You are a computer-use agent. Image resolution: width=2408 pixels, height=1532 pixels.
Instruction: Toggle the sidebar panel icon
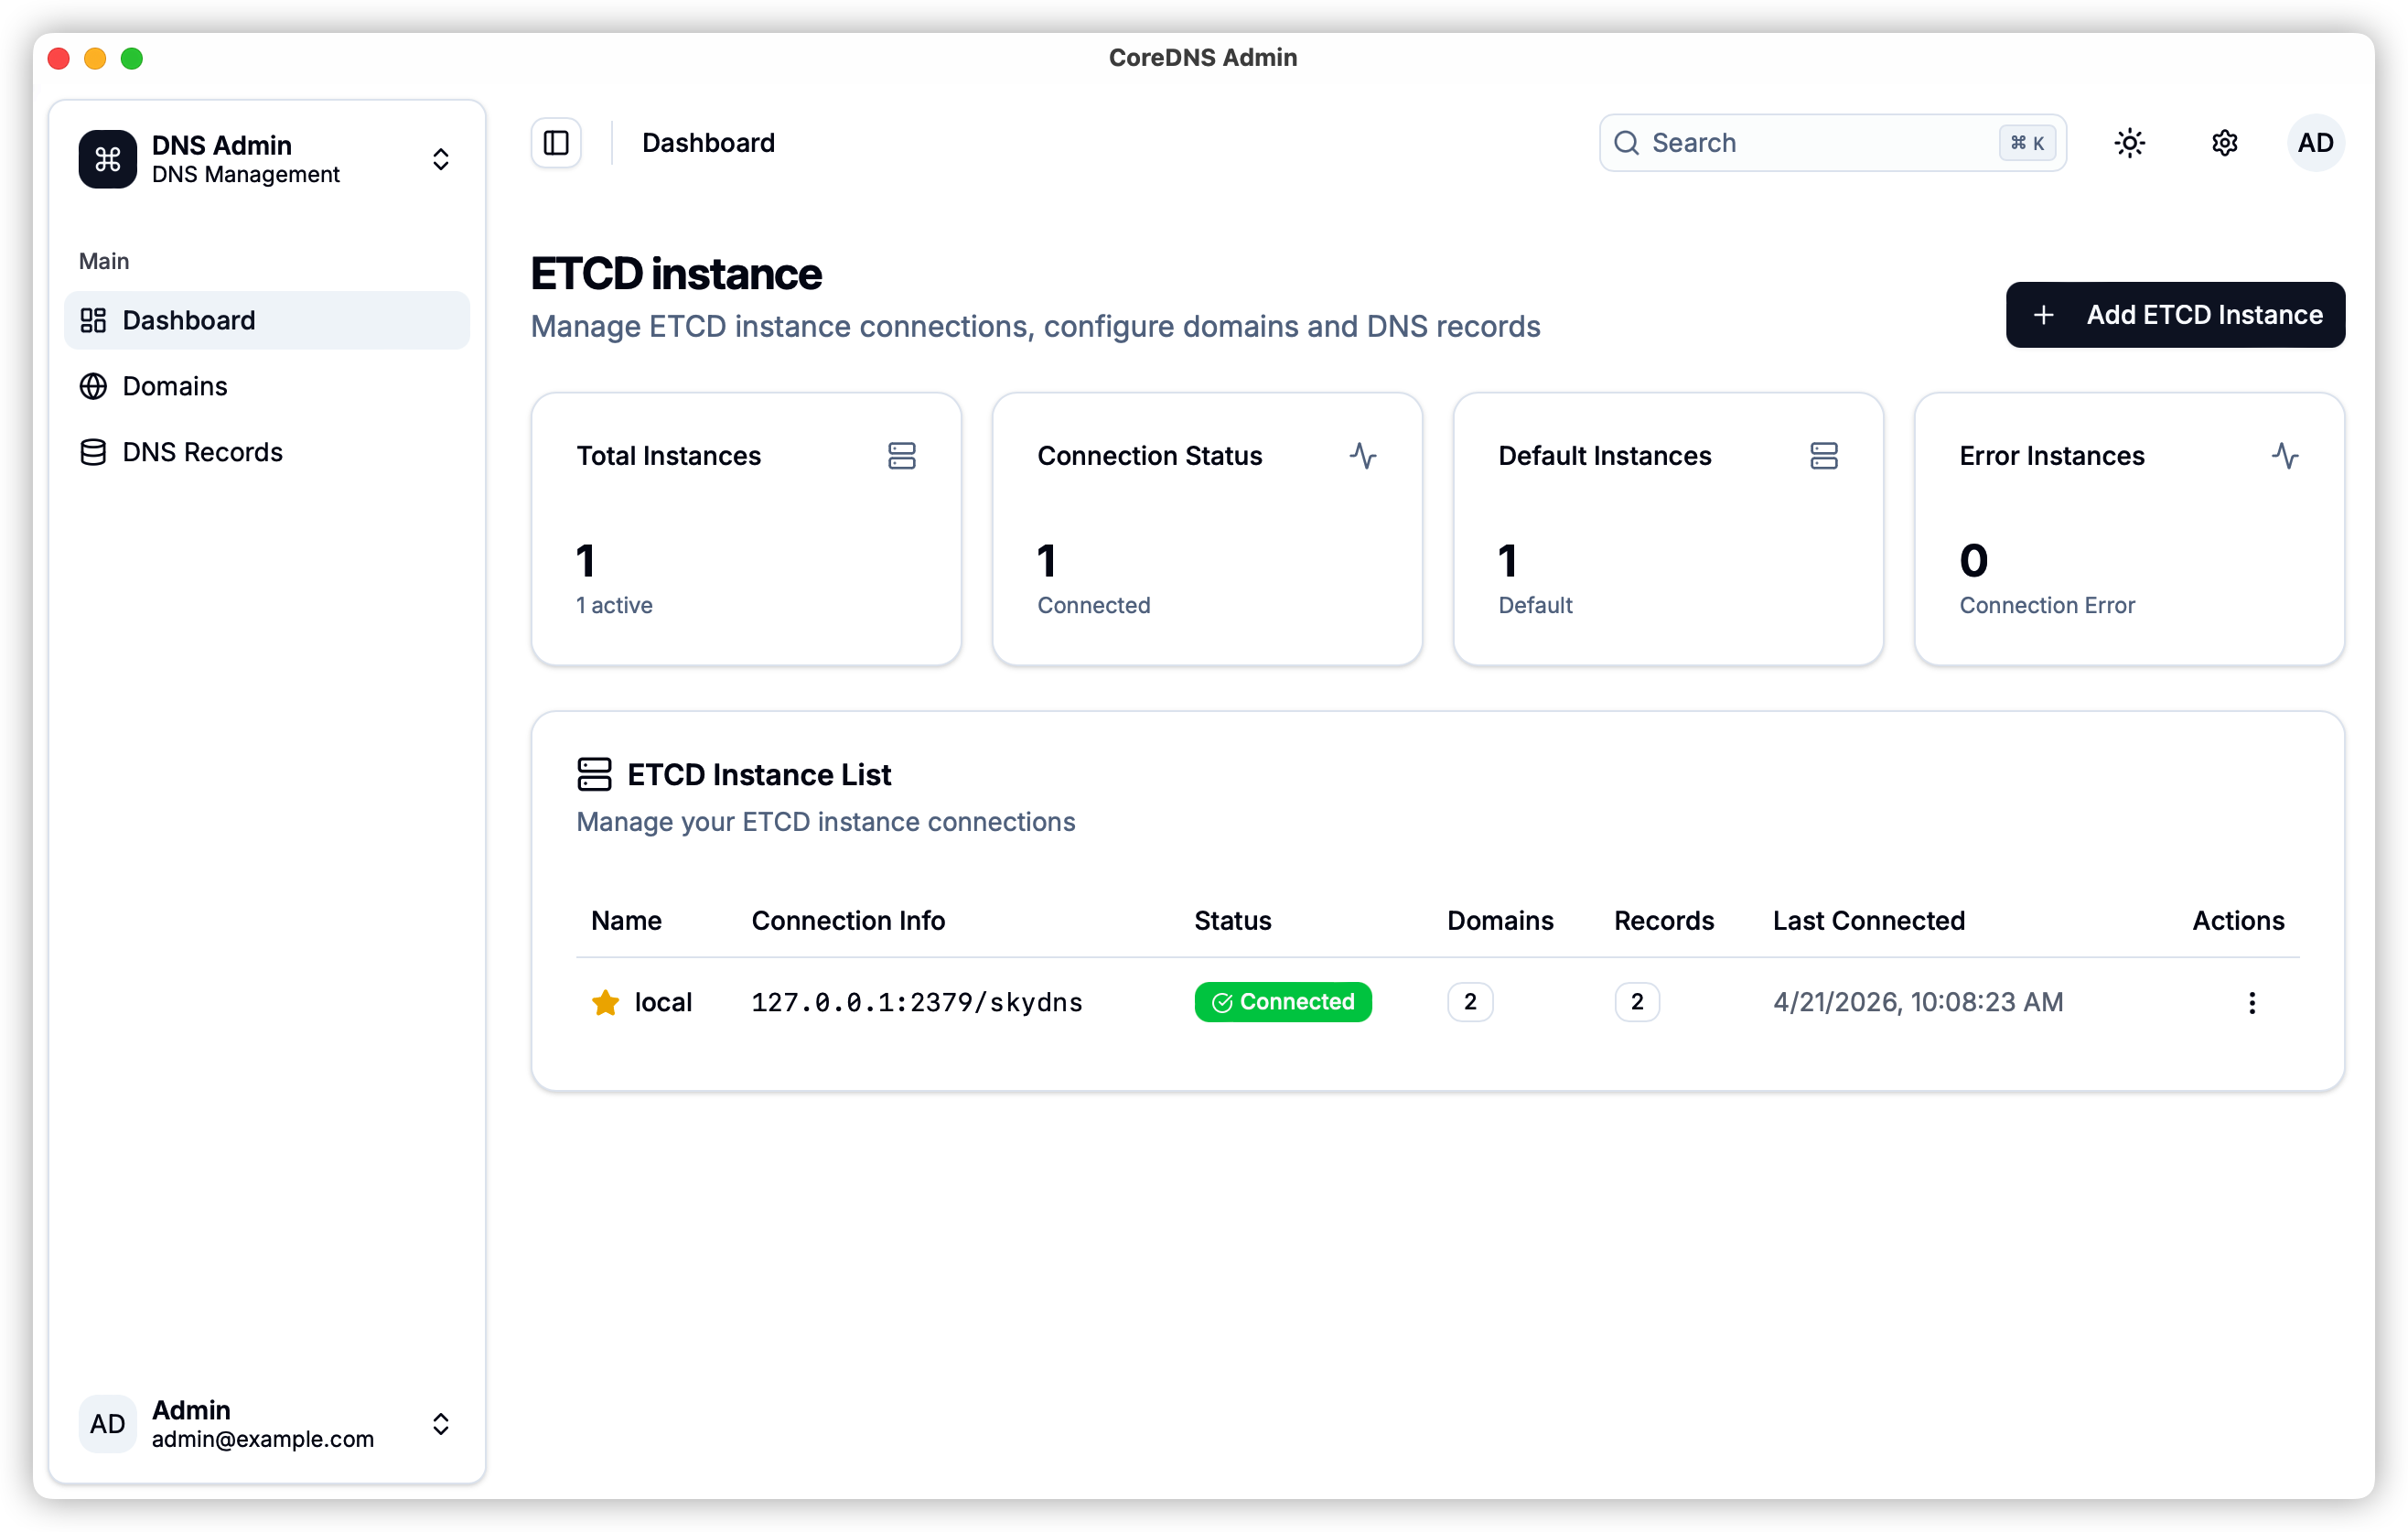click(556, 143)
